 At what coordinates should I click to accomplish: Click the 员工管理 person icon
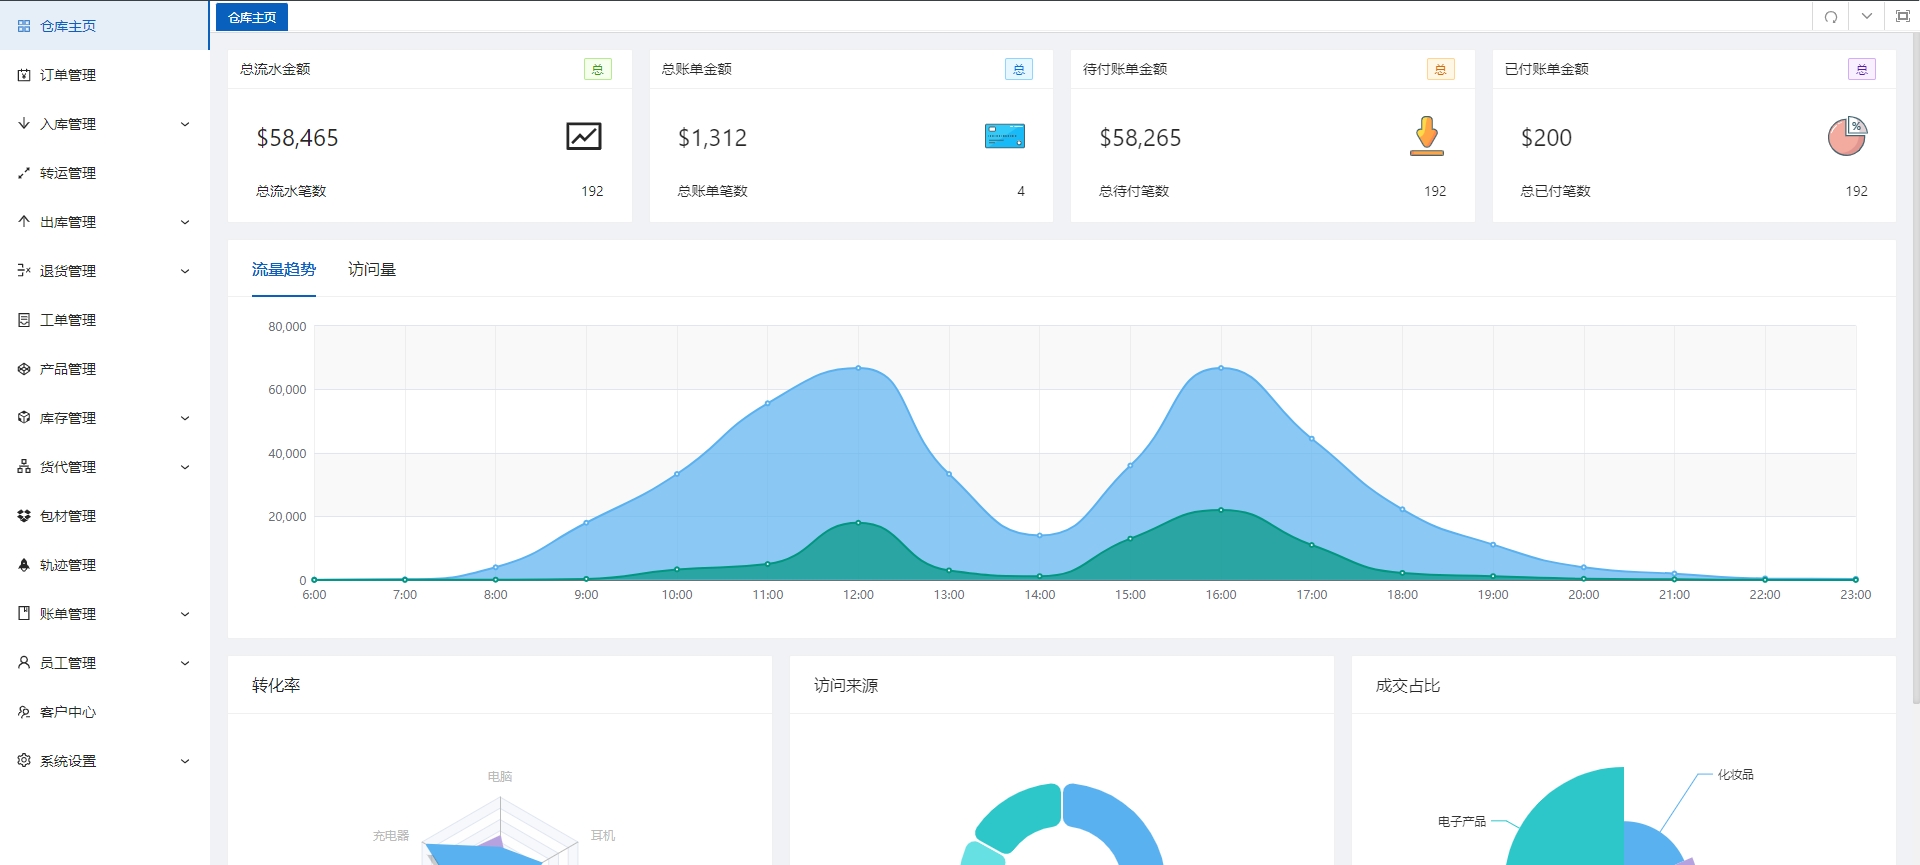click(x=24, y=663)
